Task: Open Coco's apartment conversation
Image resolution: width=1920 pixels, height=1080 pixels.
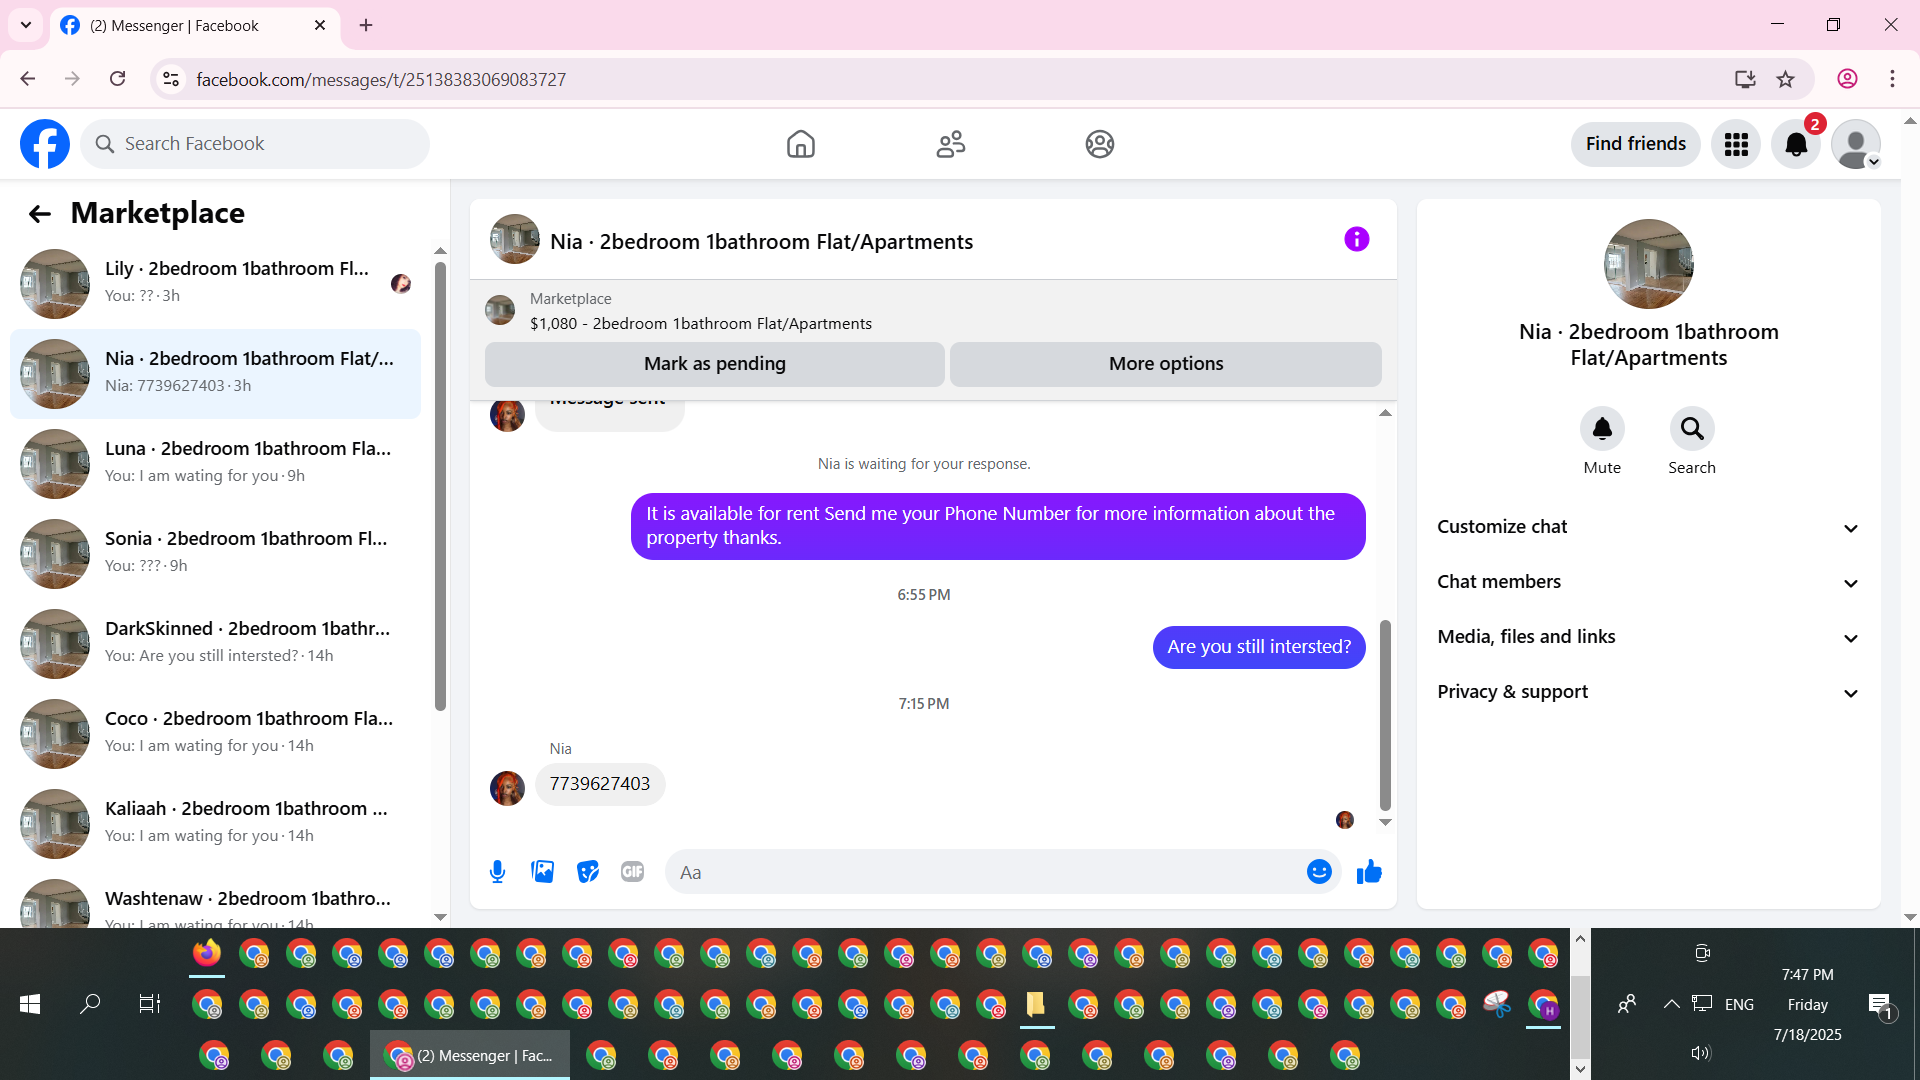Action: point(215,734)
